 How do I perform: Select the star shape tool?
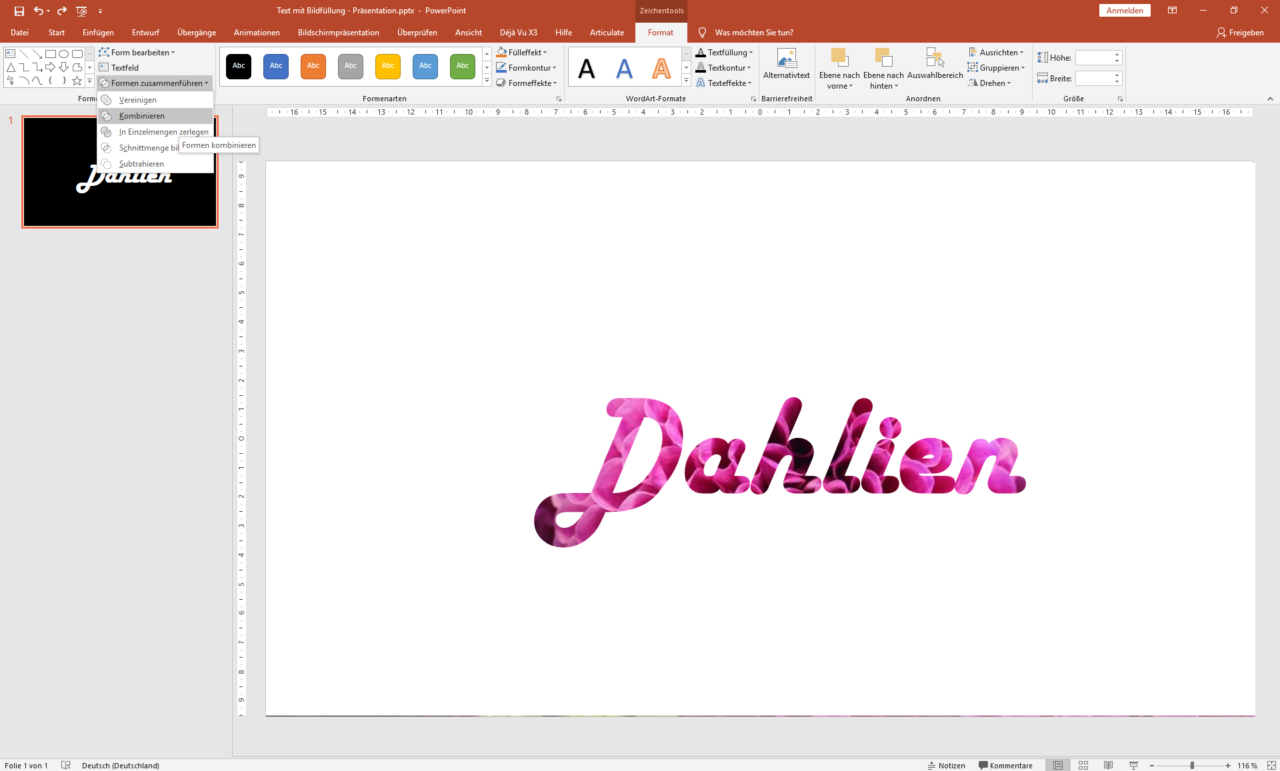click(x=77, y=81)
